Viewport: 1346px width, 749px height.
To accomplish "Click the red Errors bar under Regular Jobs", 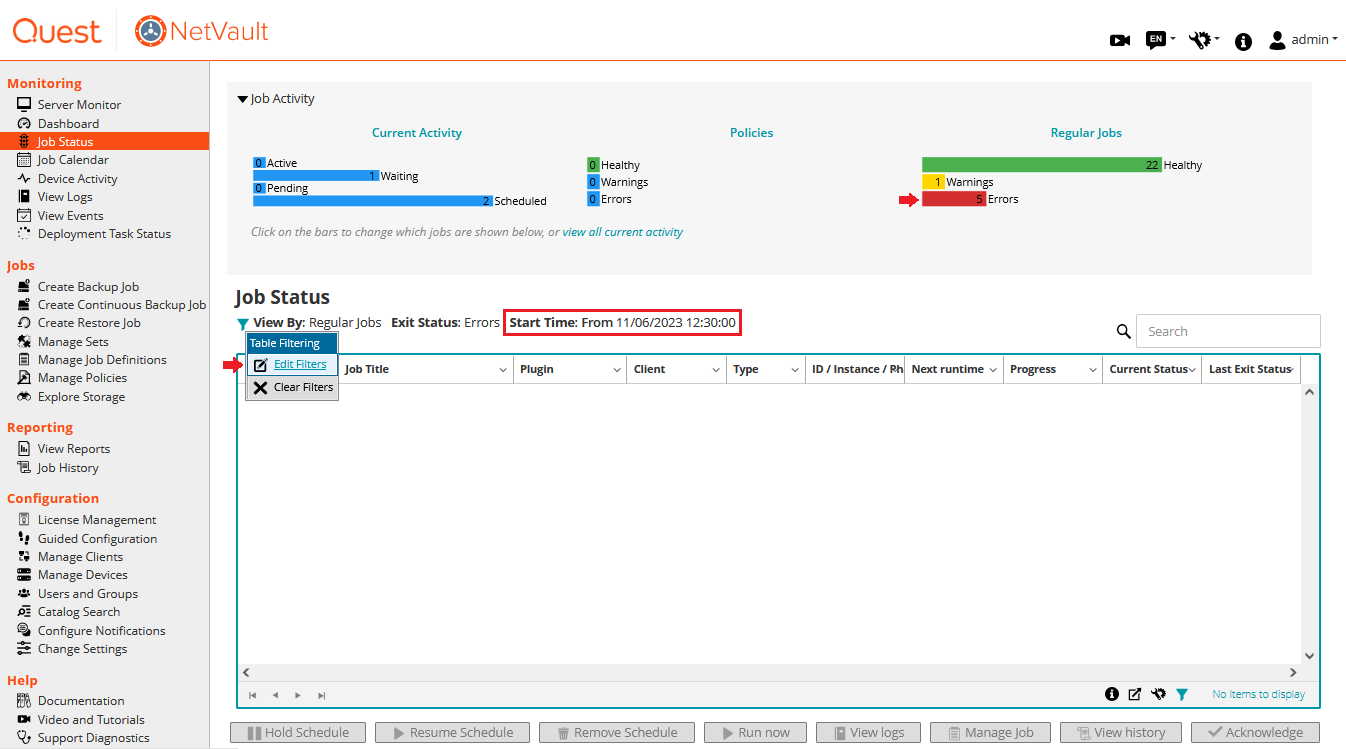I will click(953, 199).
